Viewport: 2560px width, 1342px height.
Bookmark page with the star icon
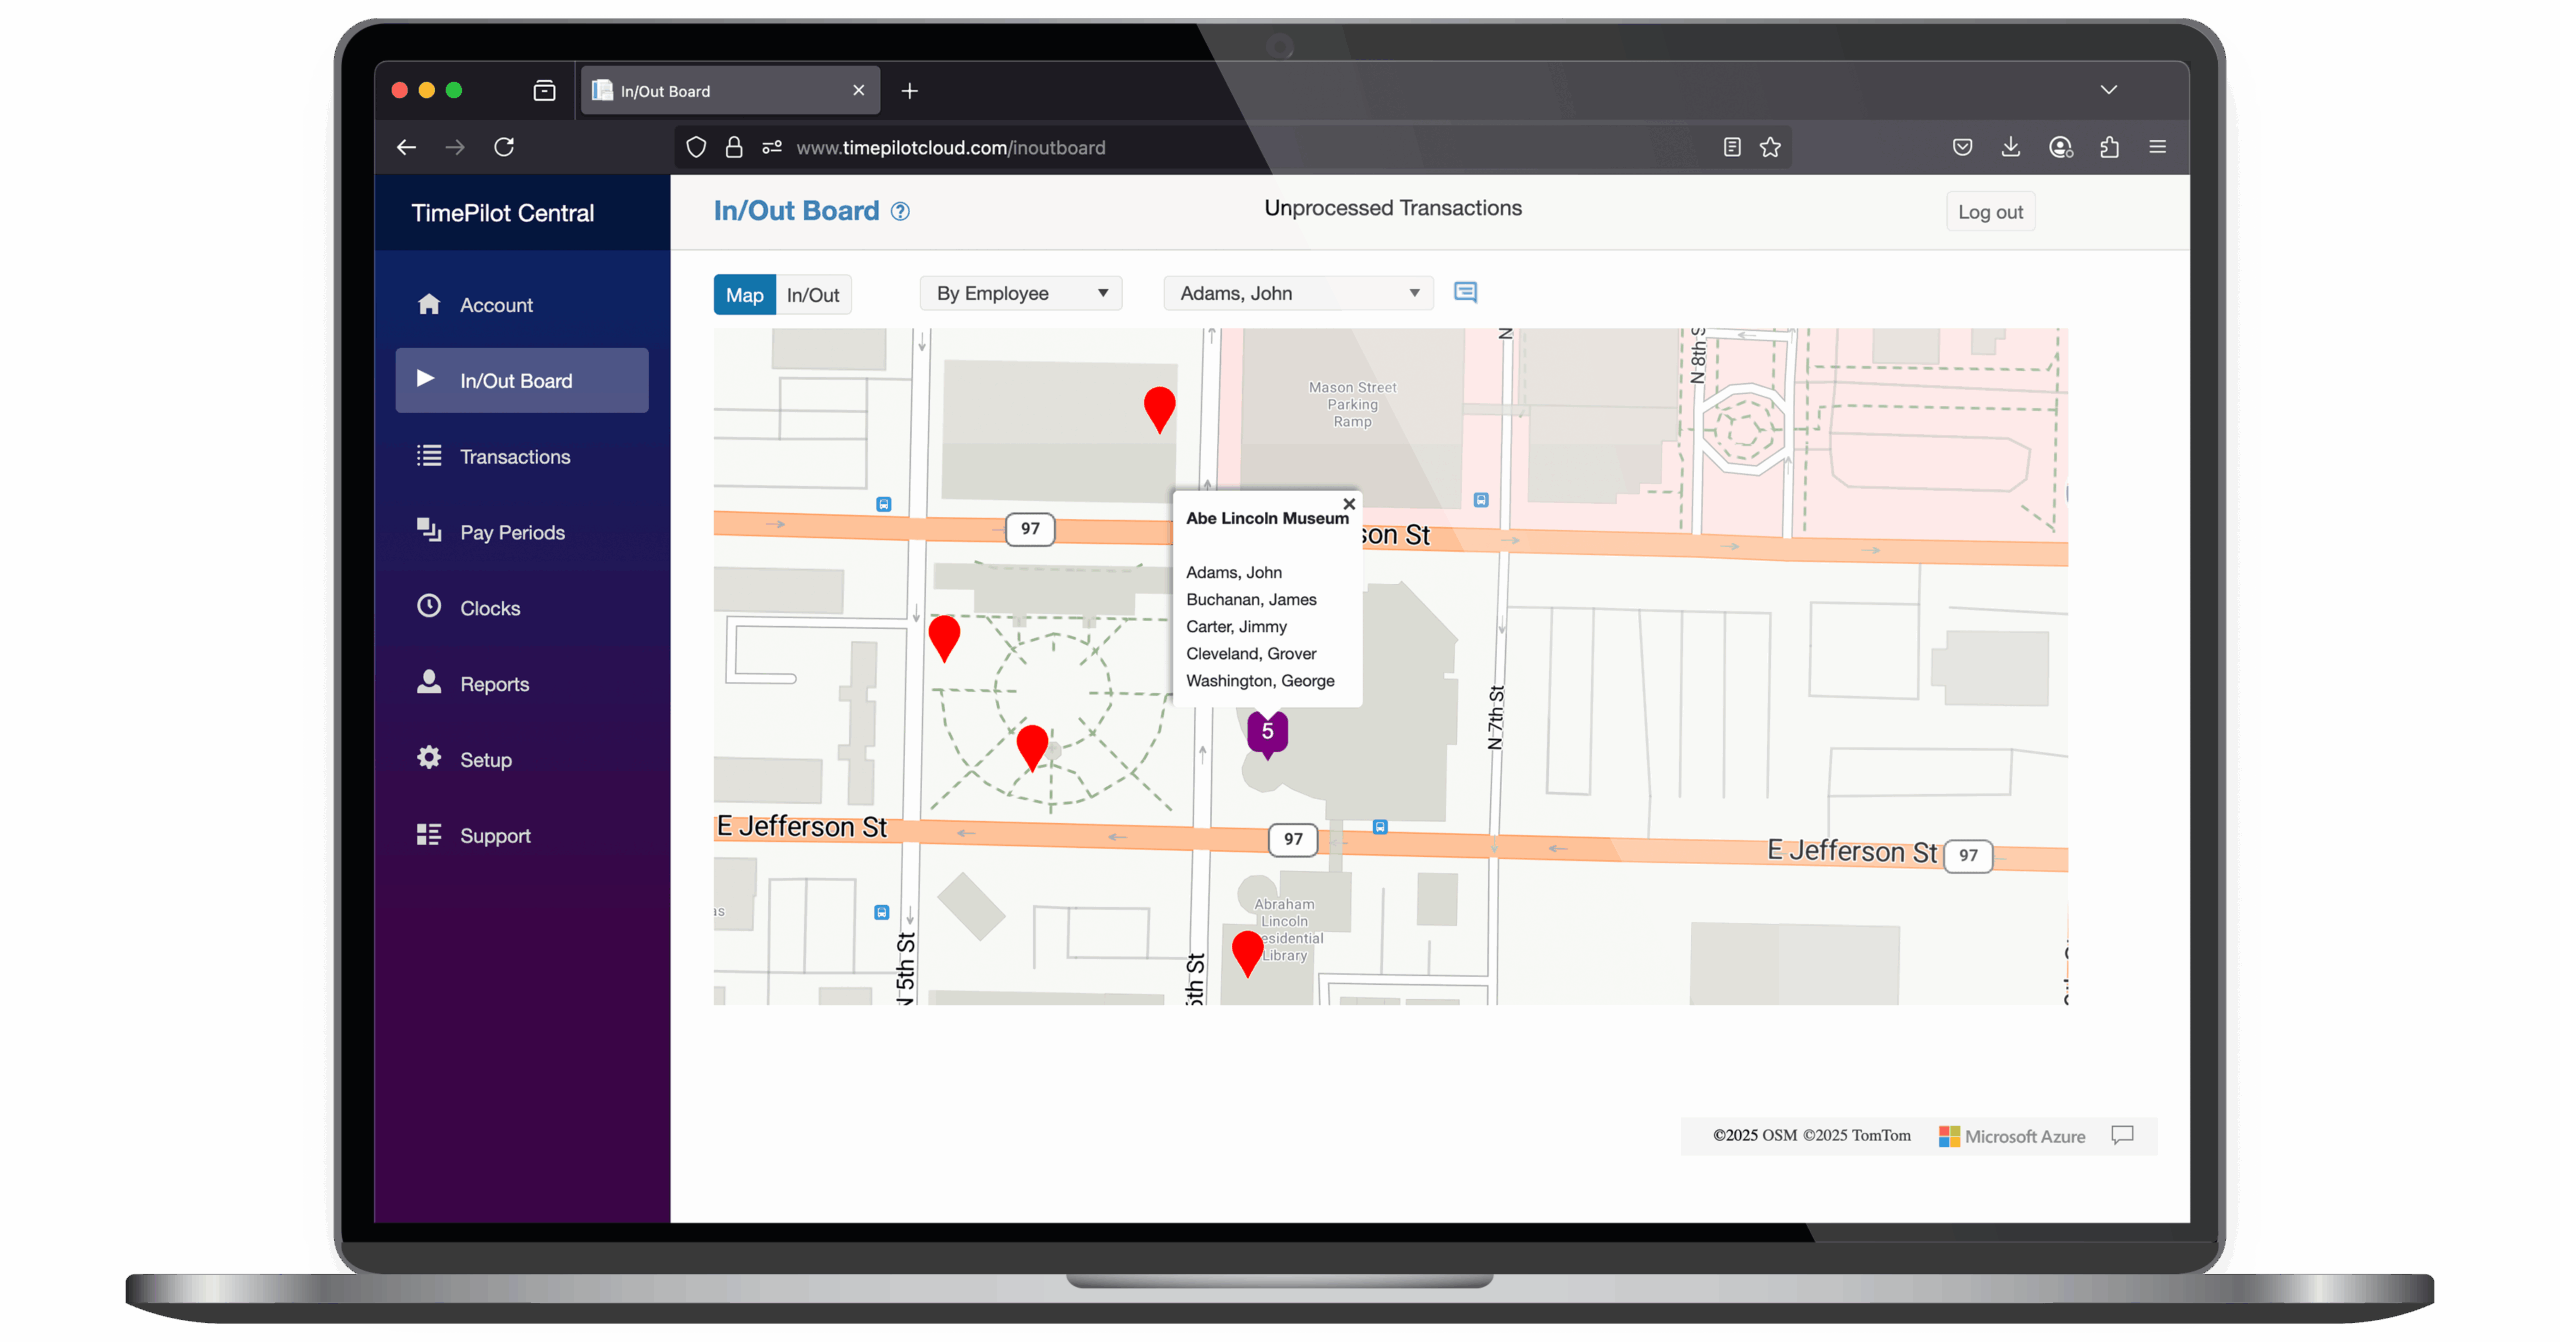pyautogui.click(x=1770, y=147)
